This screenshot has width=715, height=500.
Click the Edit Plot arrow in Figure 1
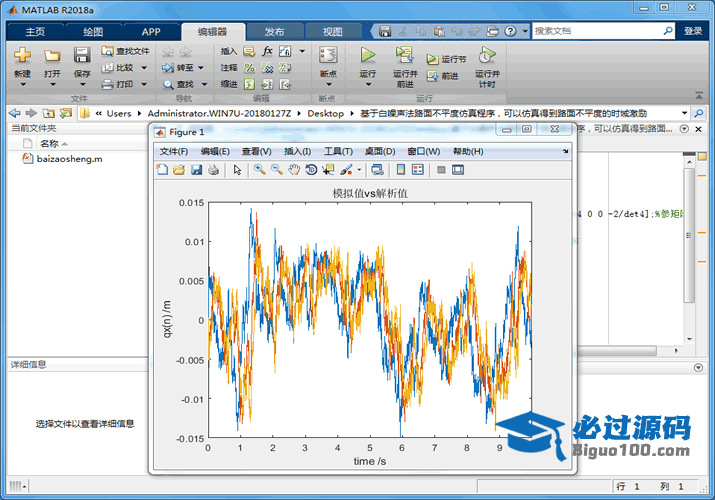(237, 170)
